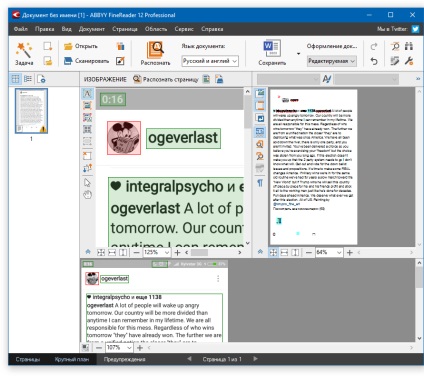Screen dimensions: 424x376
Task: Expand the Редактируемая layout dropdown
Action: [x=331, y=61]
